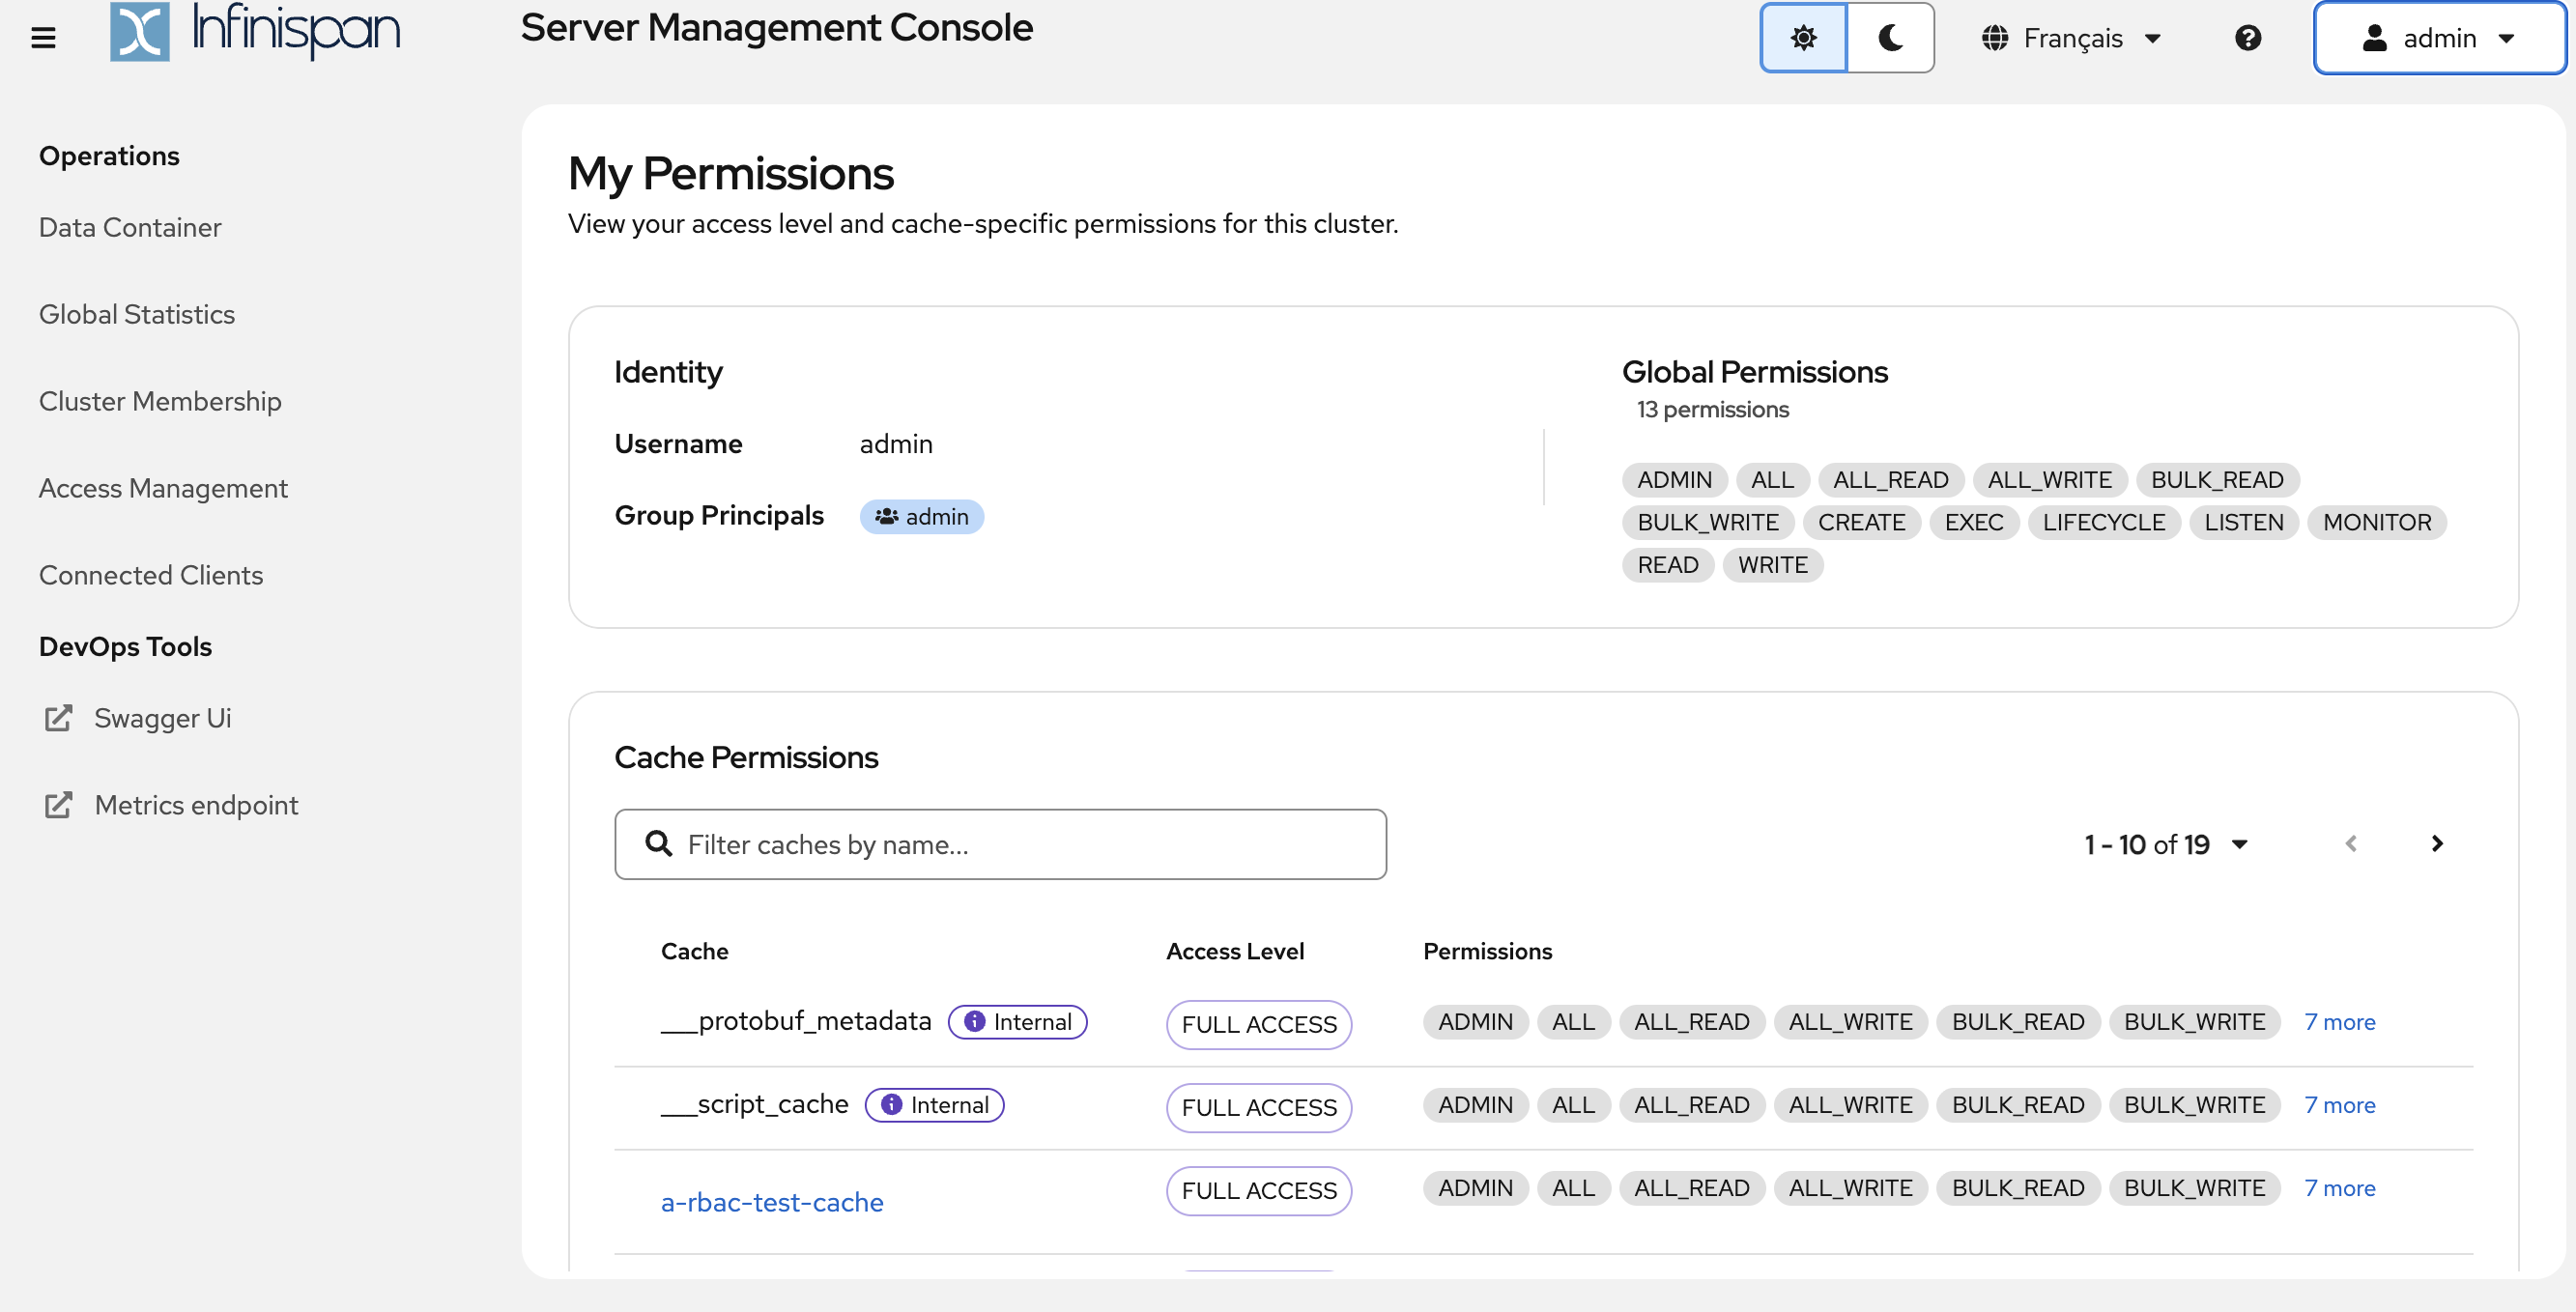Click the Permissions column header
Screen dimensions: 2576x1312
point(1487,951)
